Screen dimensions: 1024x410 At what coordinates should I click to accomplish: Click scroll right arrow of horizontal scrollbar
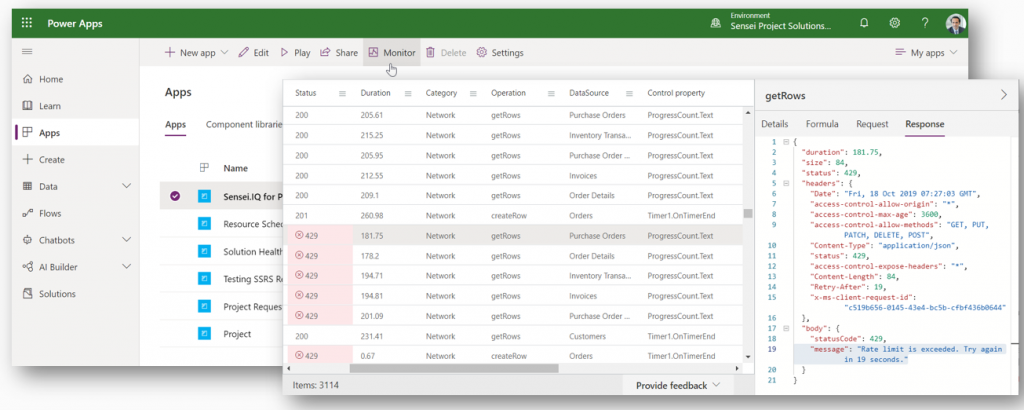(x=737, y=368)
